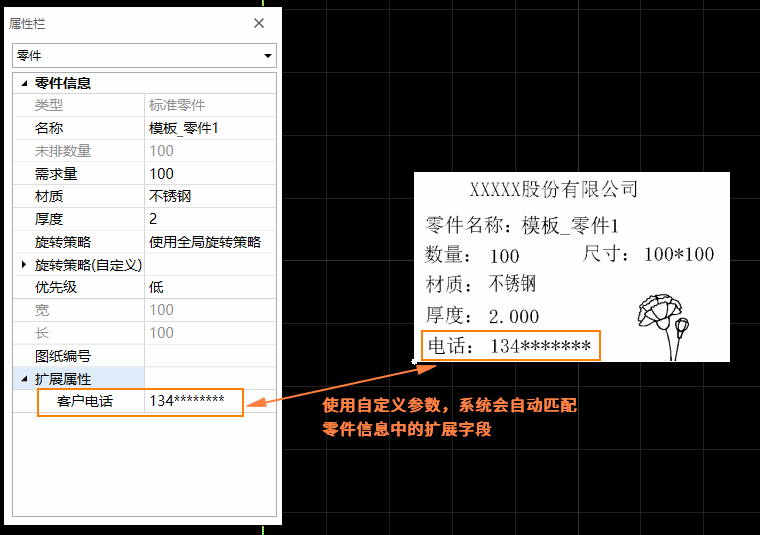Click the company title XXXXX股份有限公司
Viewport: 760px width, 535px height.
(553, 189)
